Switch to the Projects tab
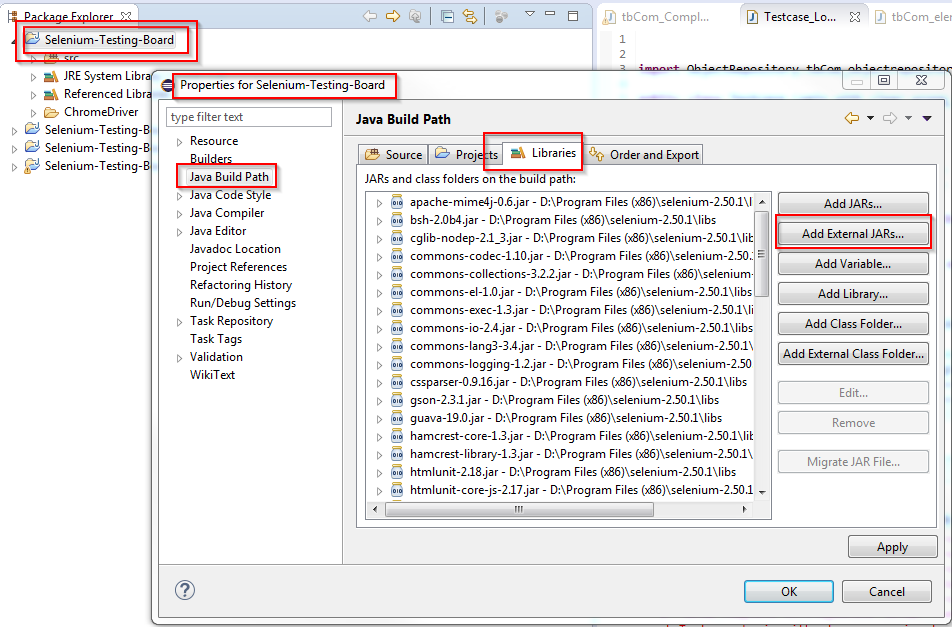This screenshot has height=627, width=952. tap(466, 155)
